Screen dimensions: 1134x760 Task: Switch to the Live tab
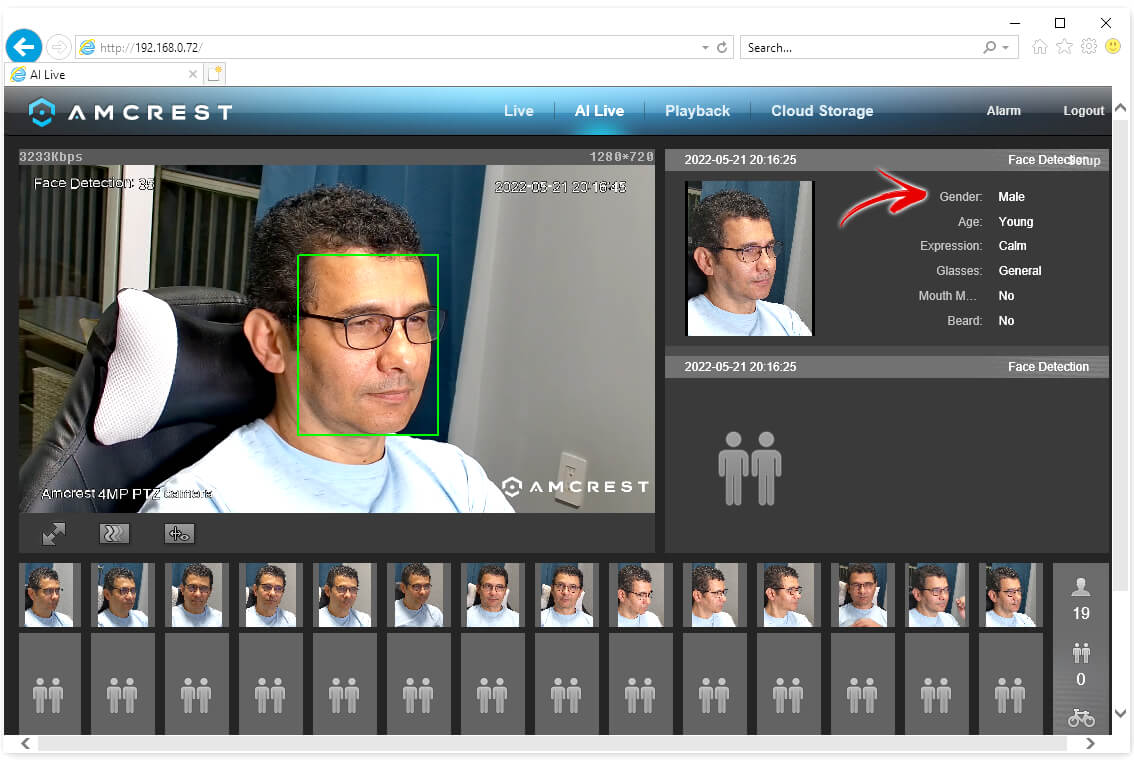518,111
